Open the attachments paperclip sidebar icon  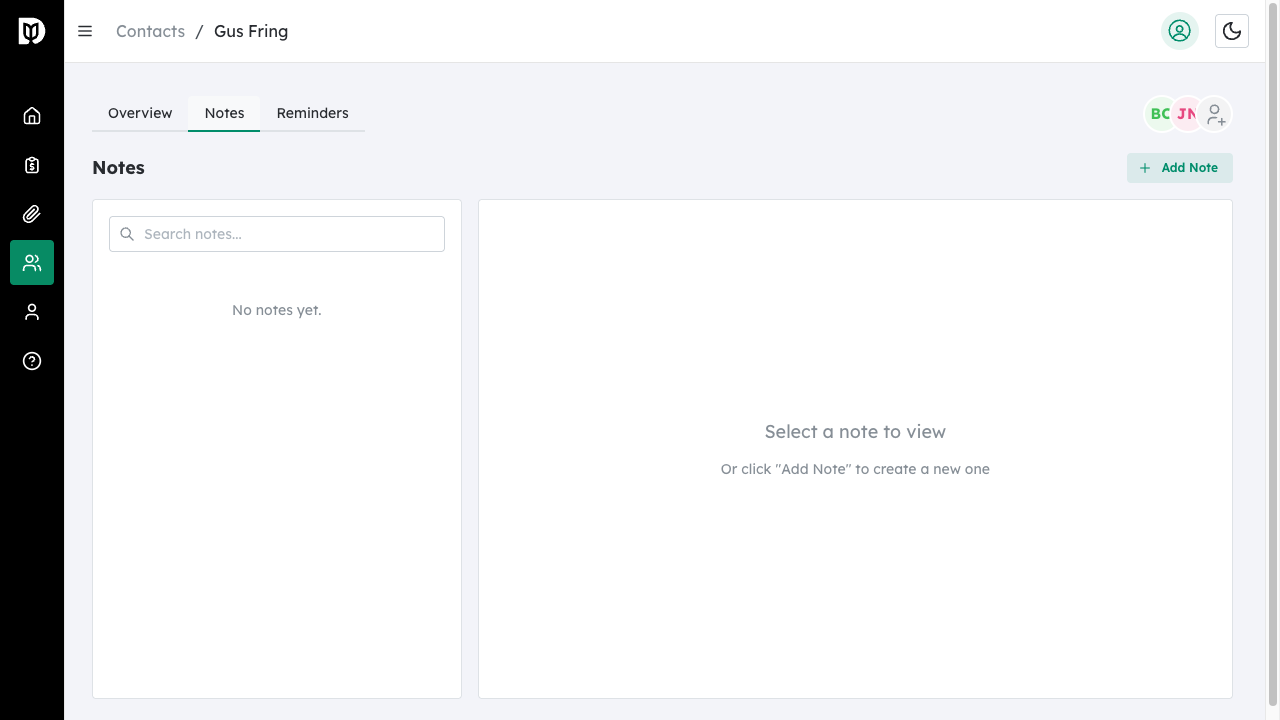31,213
